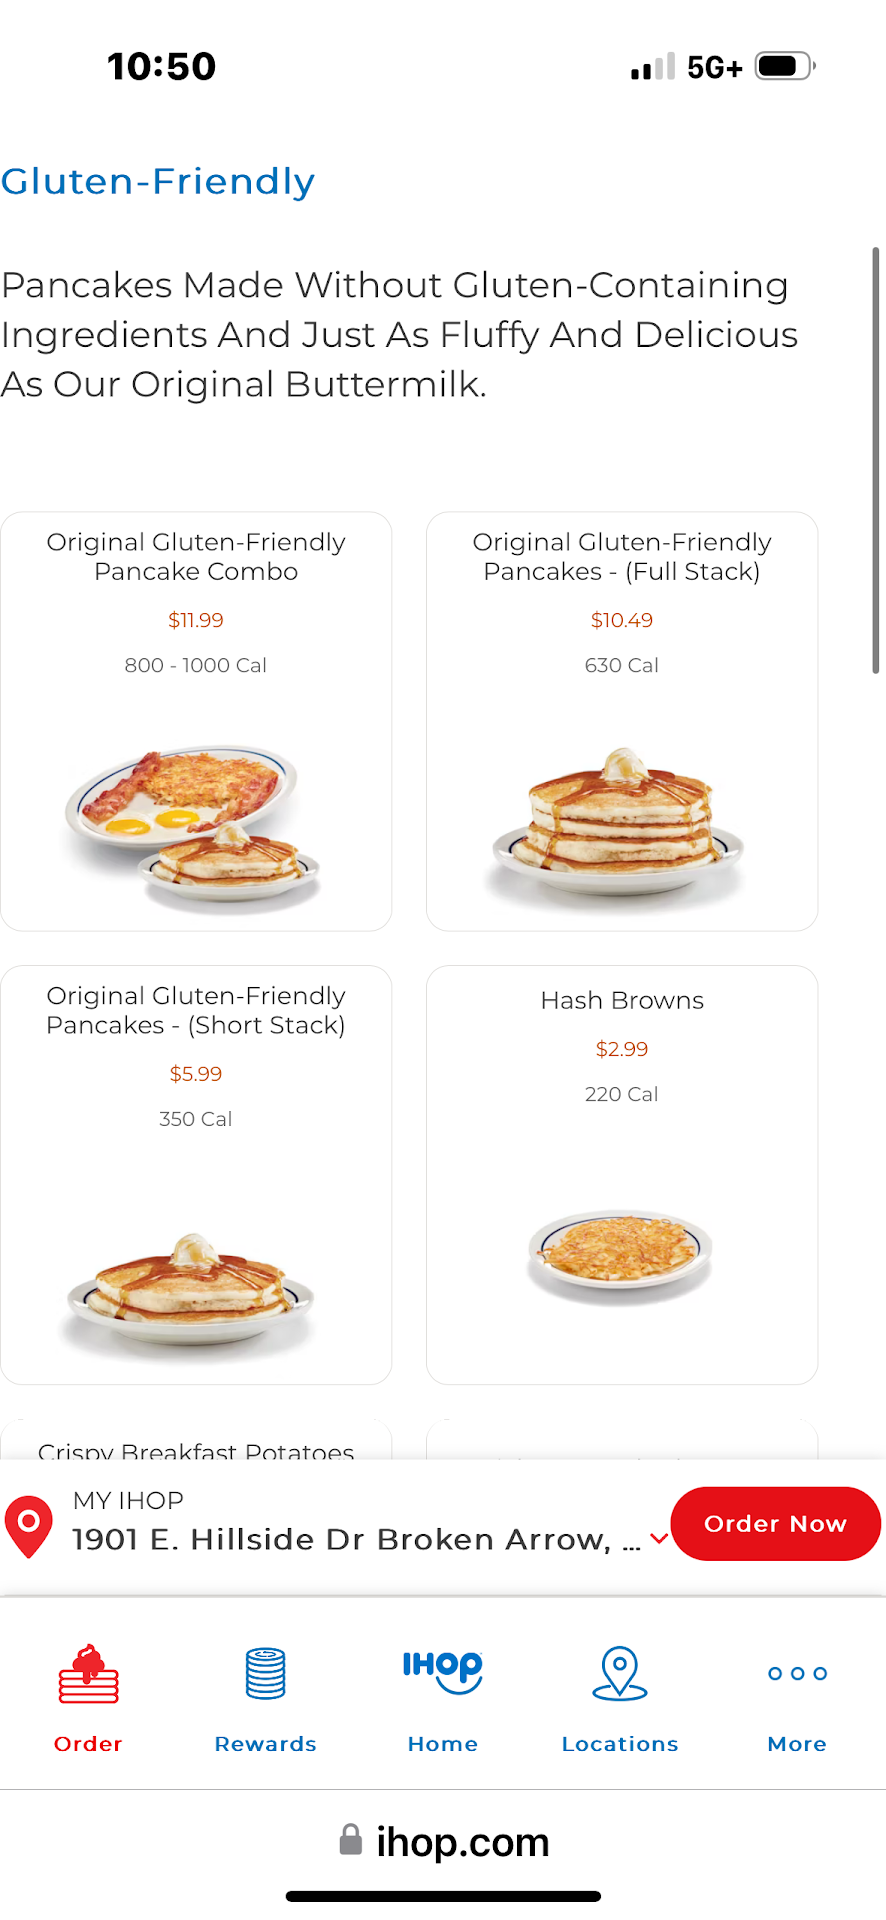Open the Gluten-Friendly category heading link
This screenshot has width=886, height=1920.
tap(158, 182)
